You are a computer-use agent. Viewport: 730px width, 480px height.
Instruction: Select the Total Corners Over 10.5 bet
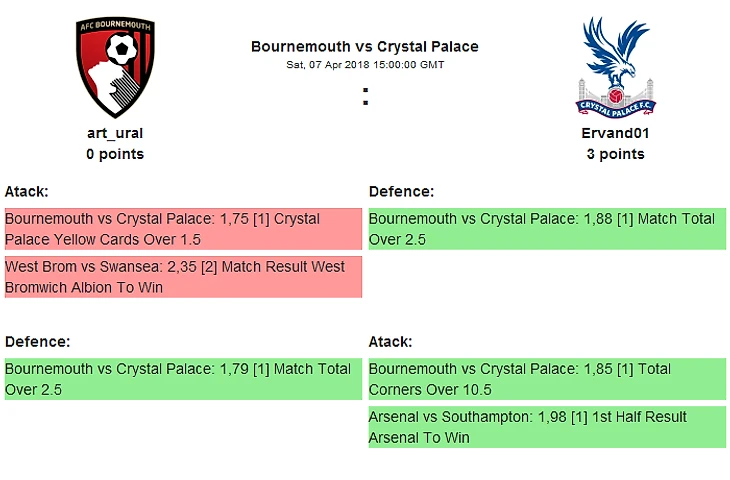pos(547,379)
